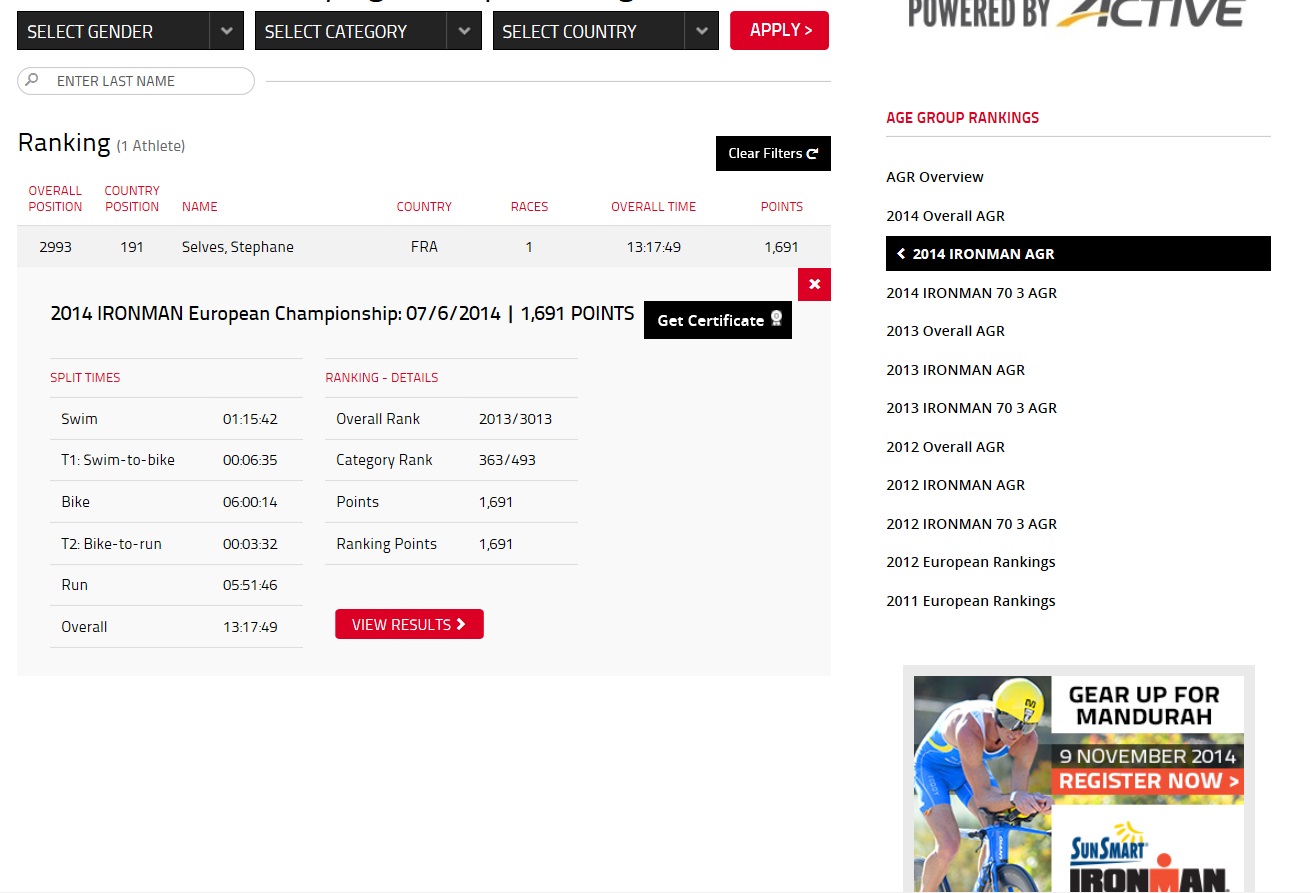Expand the Select Category dropdown
Screen dimensions: 1311x893
(368, 31)
